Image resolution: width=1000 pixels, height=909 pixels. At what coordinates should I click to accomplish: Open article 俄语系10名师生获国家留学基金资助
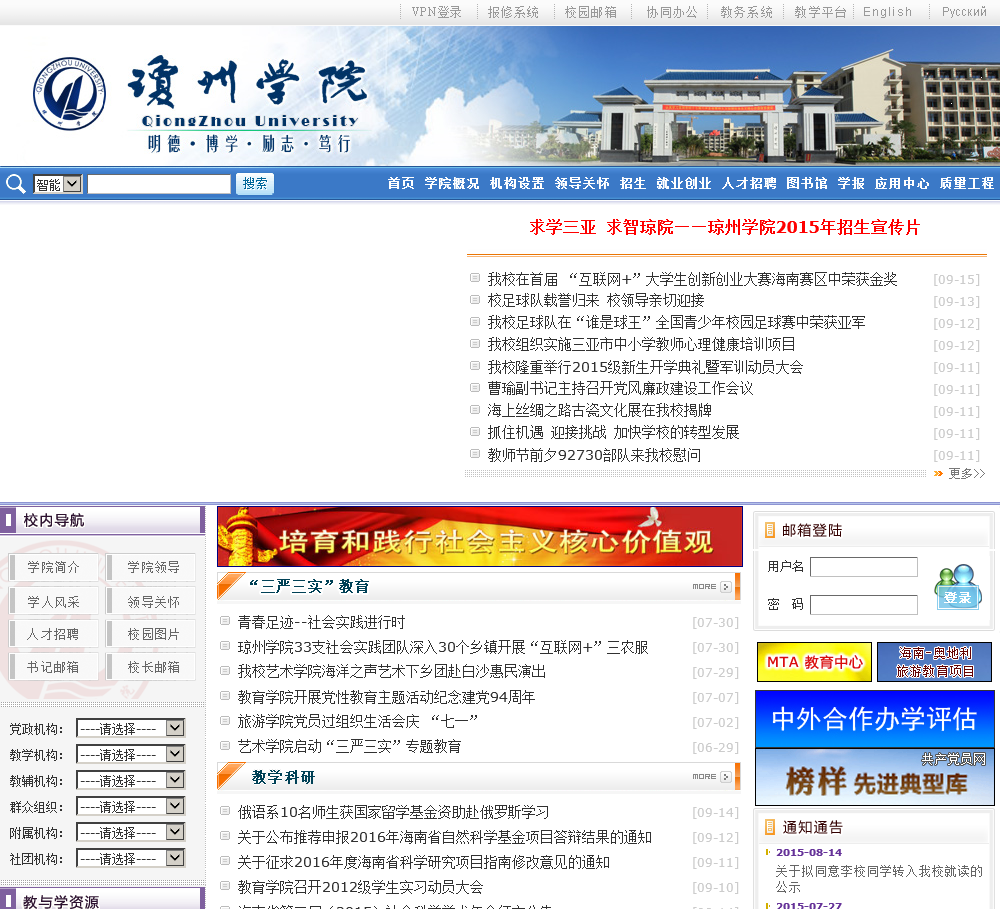click(393, 812)
